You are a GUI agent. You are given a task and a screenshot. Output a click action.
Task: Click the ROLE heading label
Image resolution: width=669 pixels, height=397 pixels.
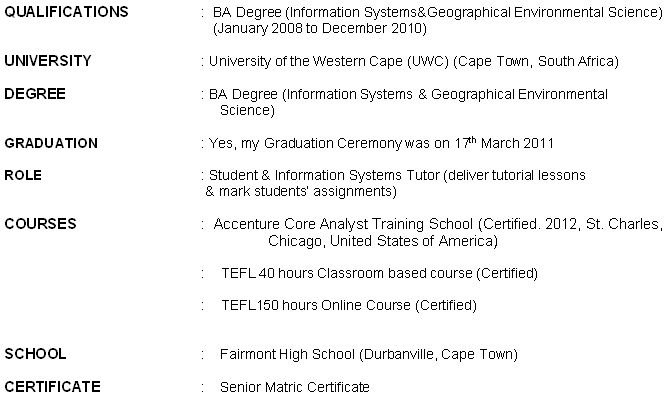(23, 175)
